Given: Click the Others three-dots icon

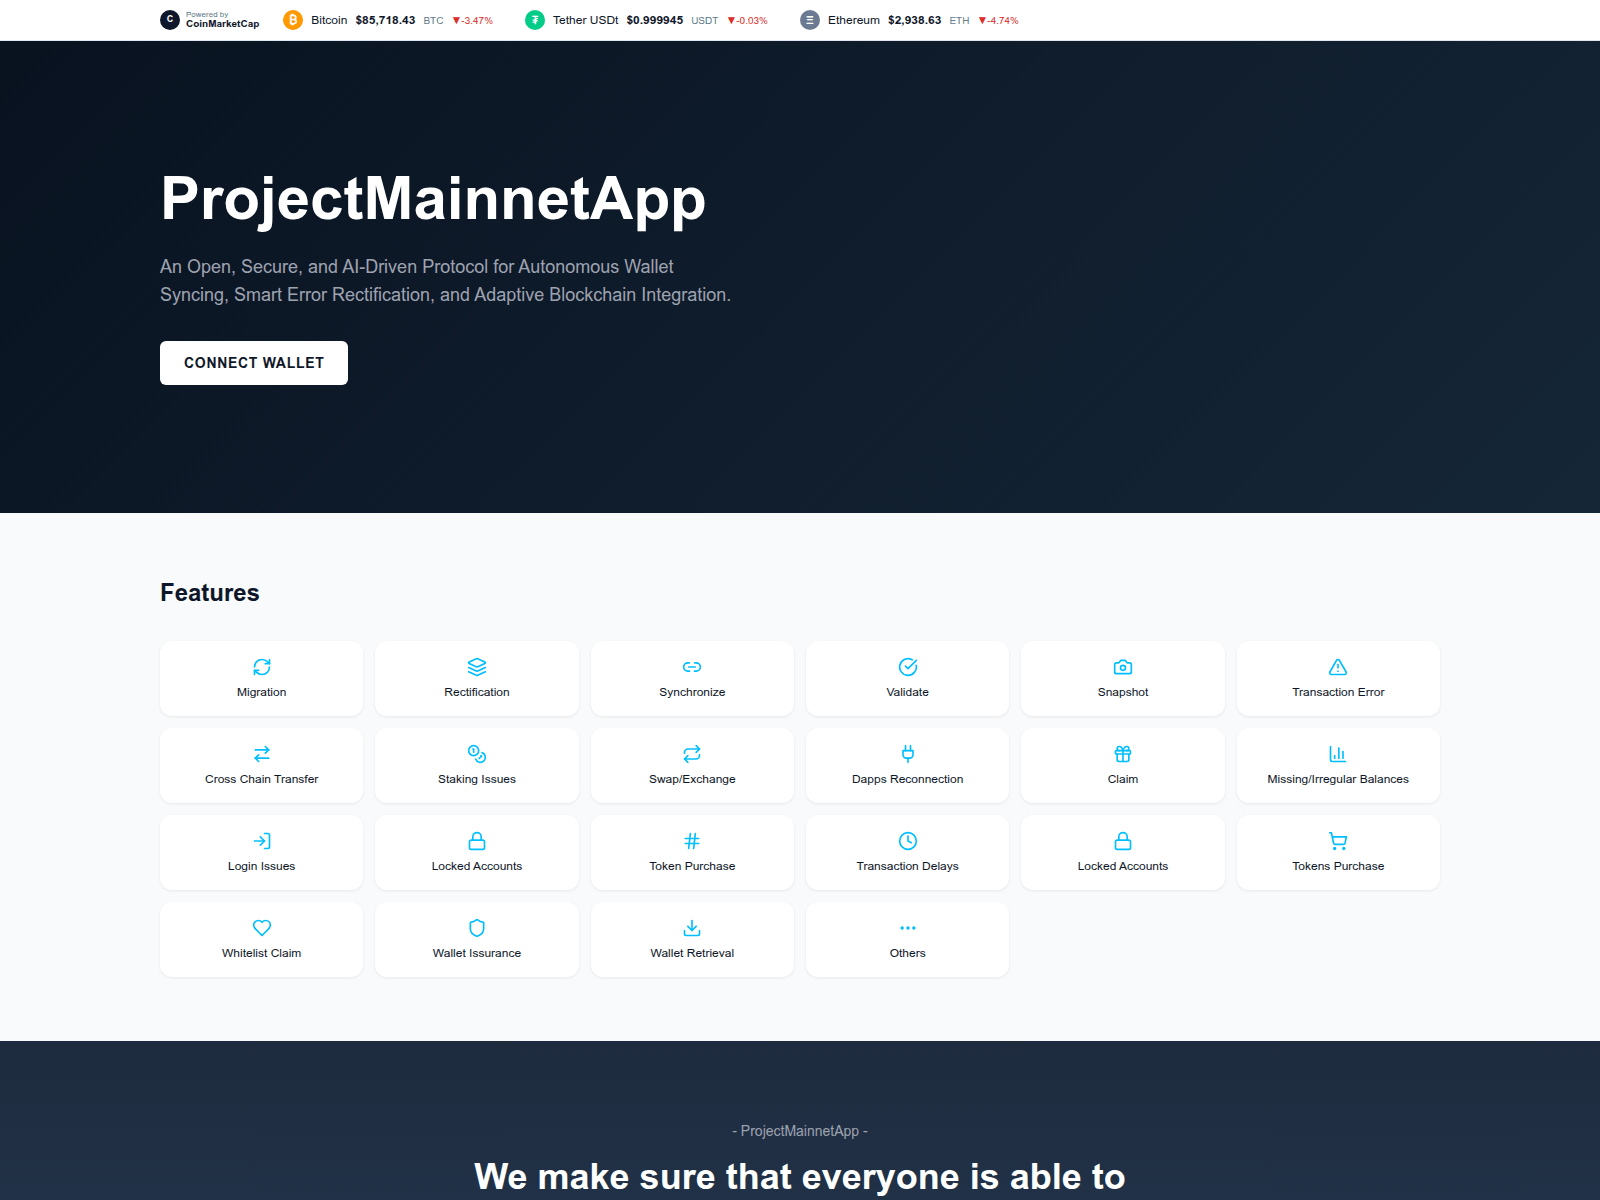Looking at the screenshot, I should [908, 928].
